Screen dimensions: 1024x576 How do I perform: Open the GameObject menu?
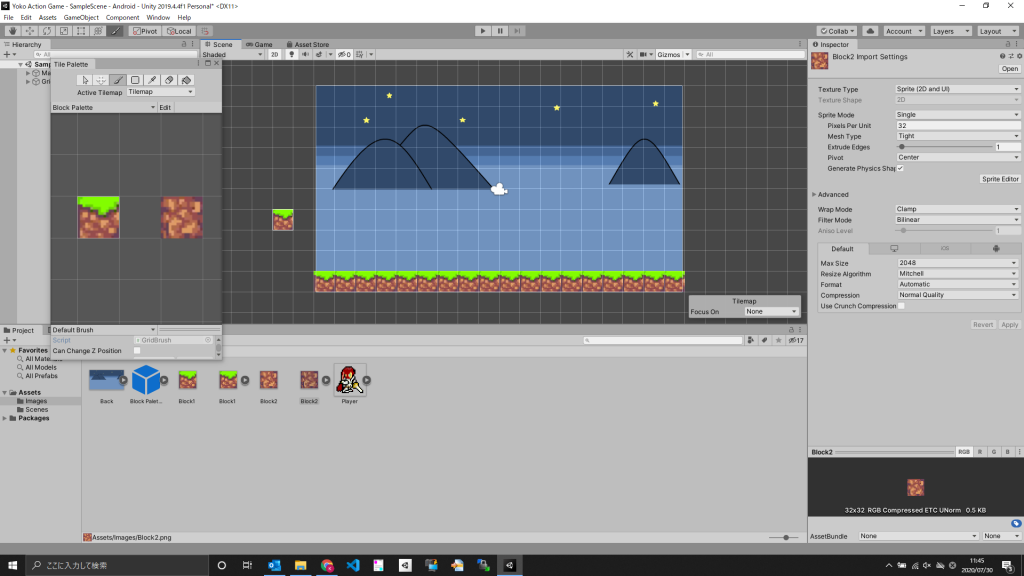tap(81, 18)
